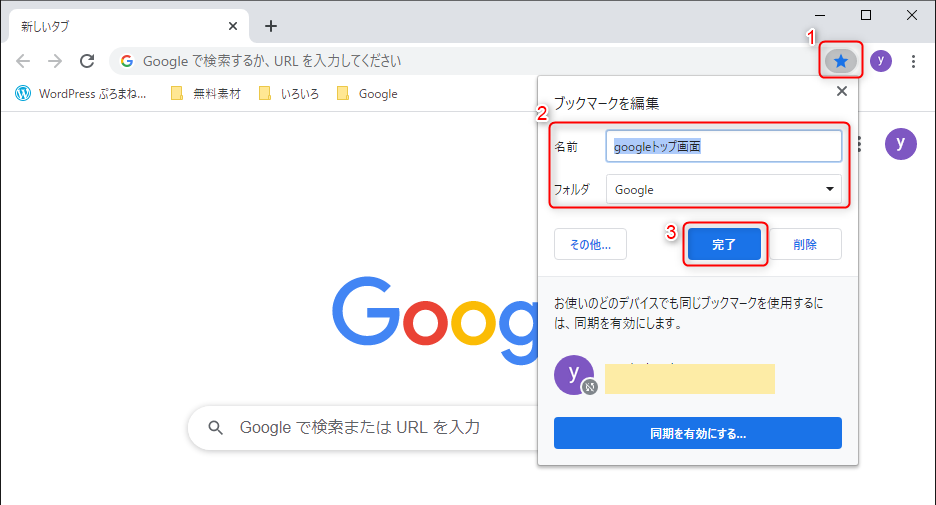Click the forward navigation arrow
The height and width of the screenshot is (505, 936).
[x=55, y=61]
